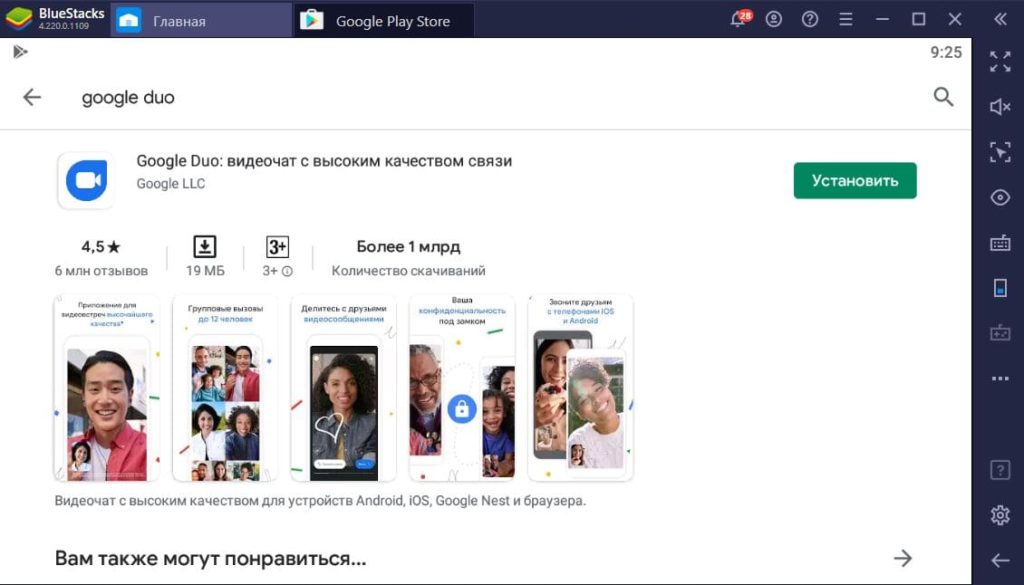The width and height of the screenshot is (1024, 585).
Task: Select the cursor lock icon in sidebar
Action: point(1000,152)
